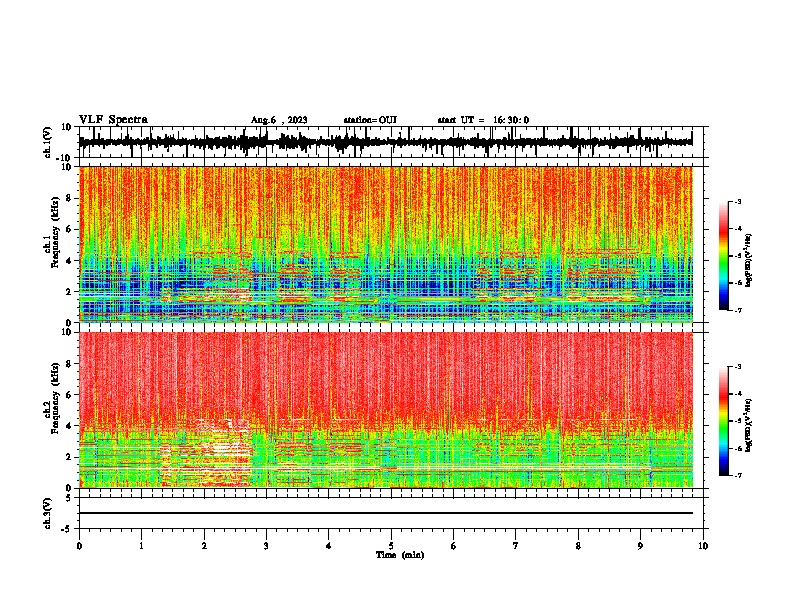This screenshot has width=792, height=612.
Task: Click the "9" tick on Time axis
Action: pyautogui.click(x=640, y=546)
